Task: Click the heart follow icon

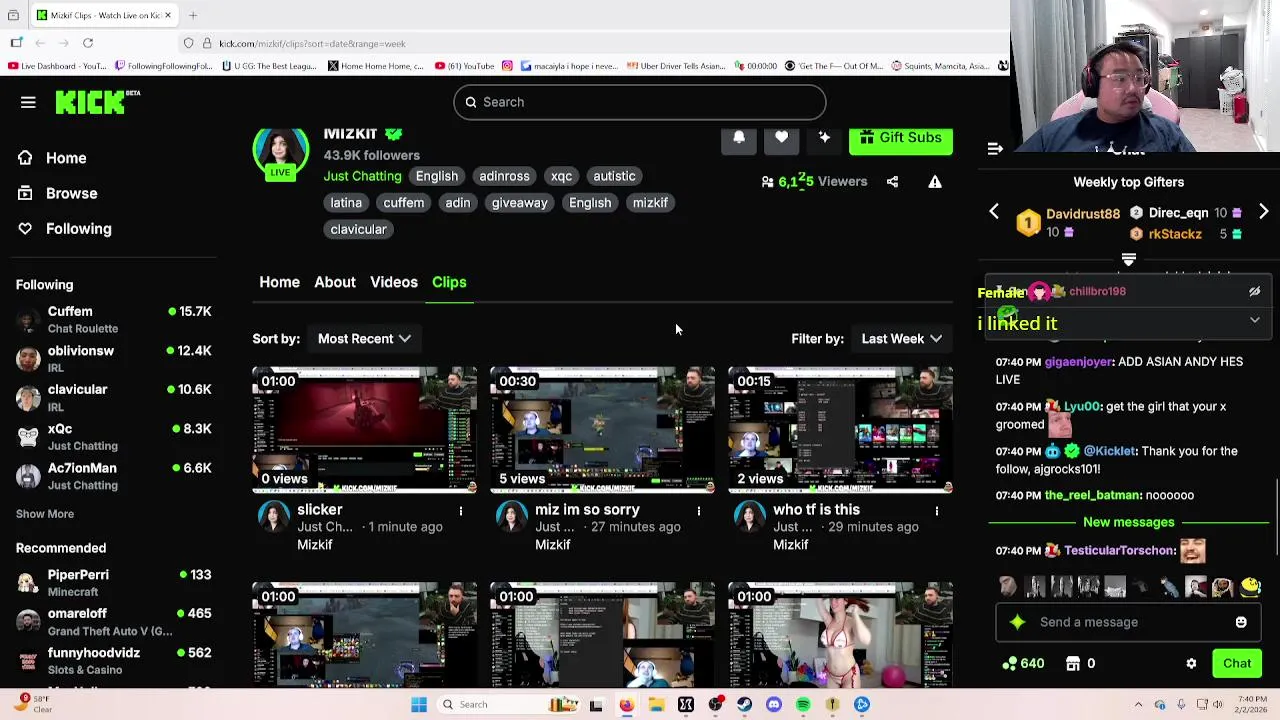Action: (781, 138)
